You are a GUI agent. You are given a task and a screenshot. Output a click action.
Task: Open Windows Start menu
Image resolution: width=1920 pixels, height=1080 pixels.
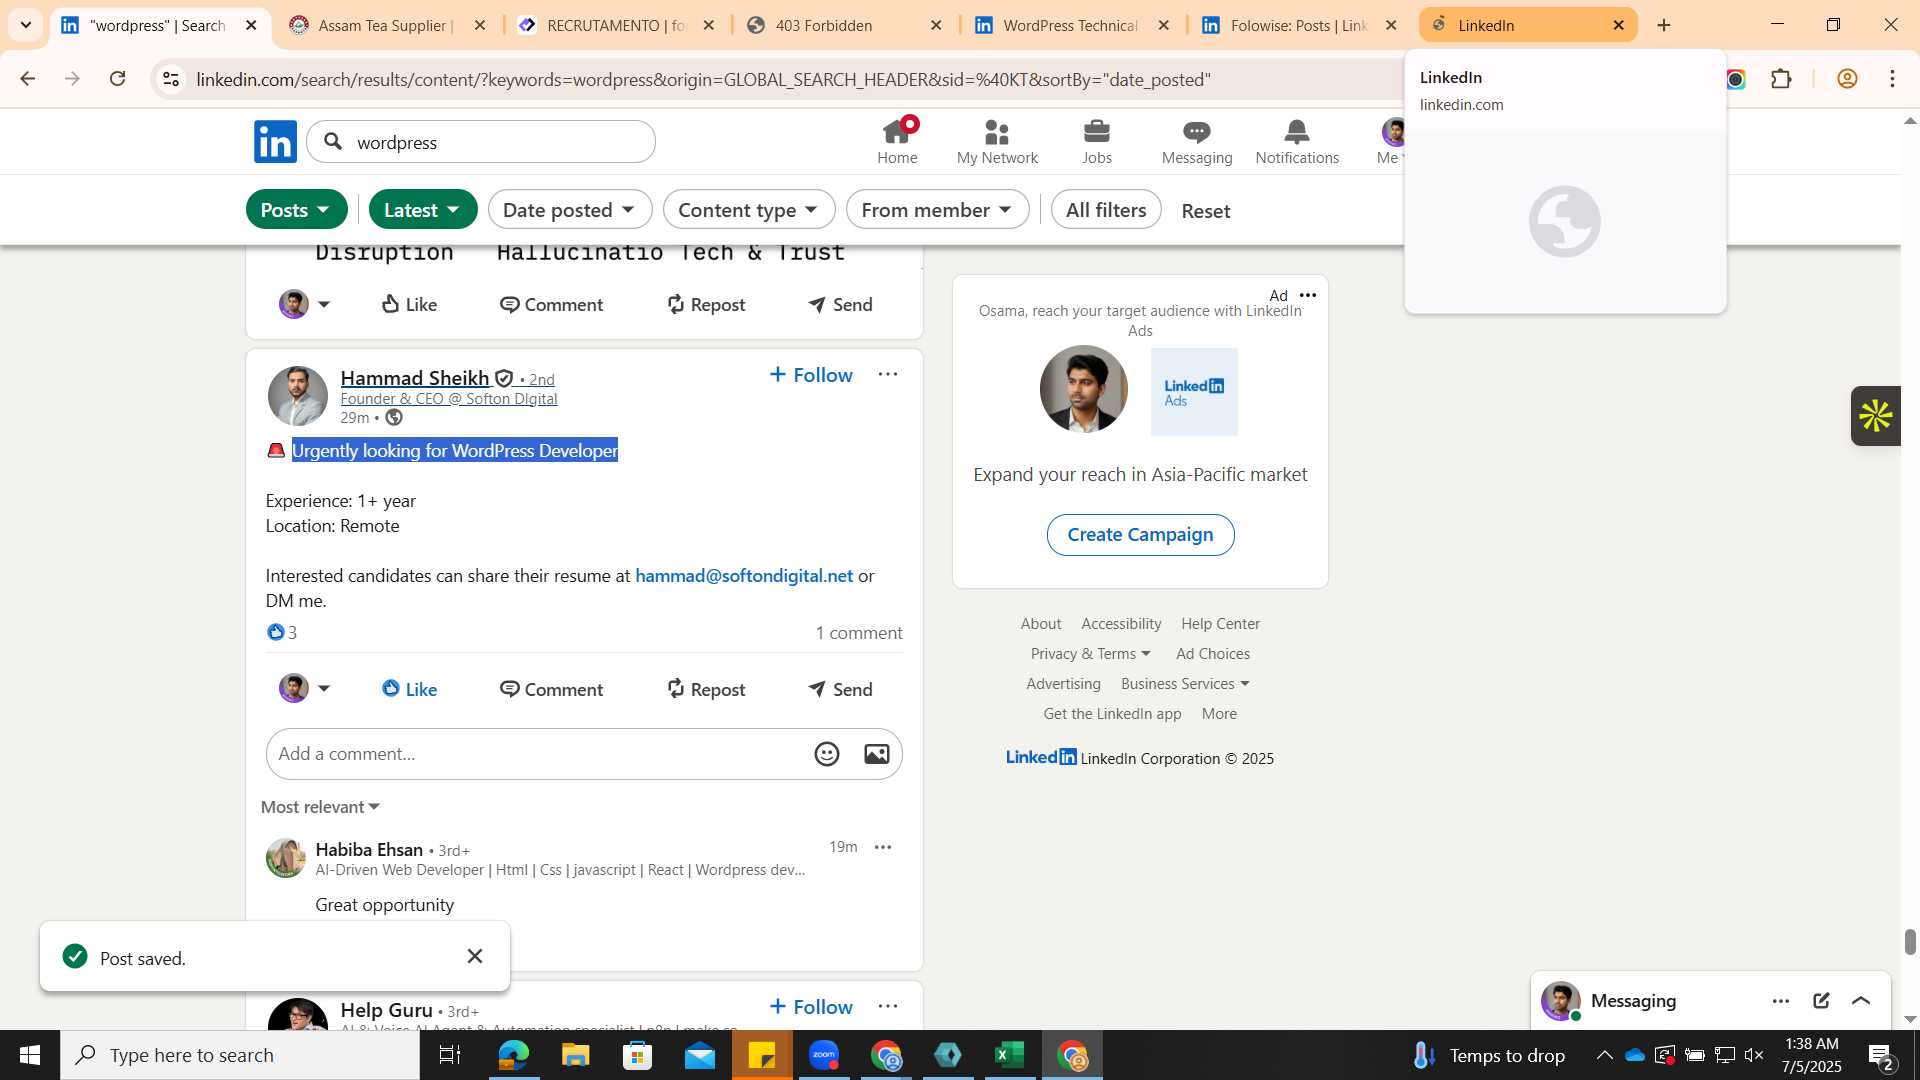[x=29, y=1055]
